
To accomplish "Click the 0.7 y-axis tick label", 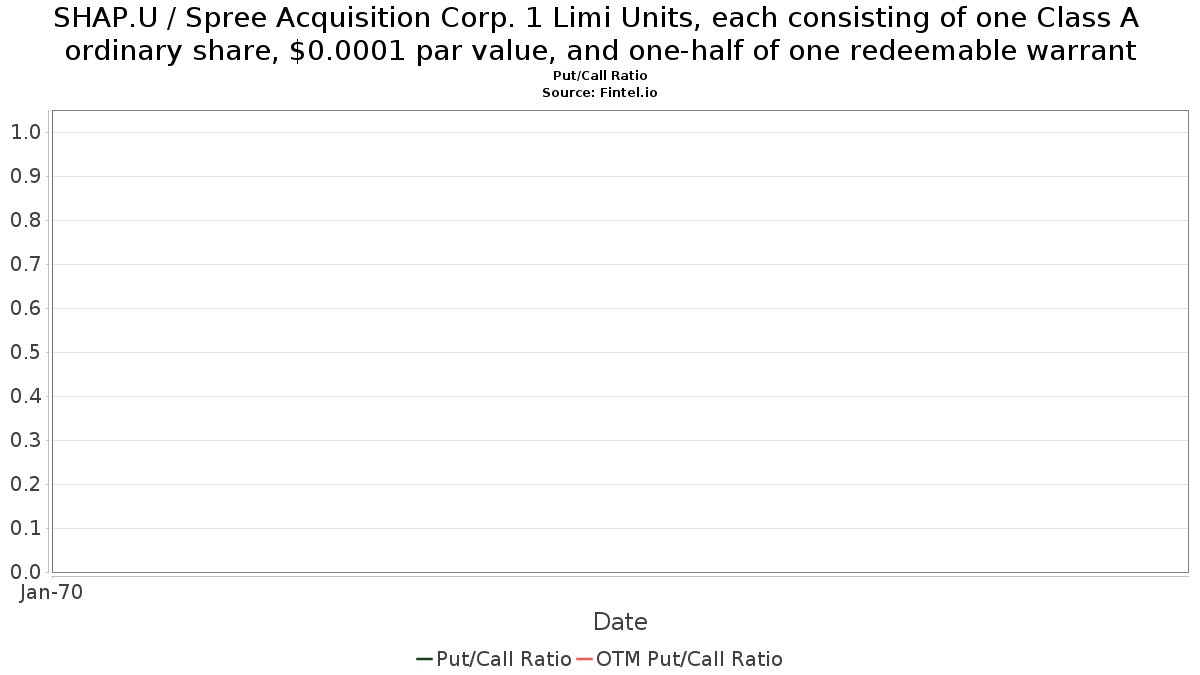I will pos(25,264).
